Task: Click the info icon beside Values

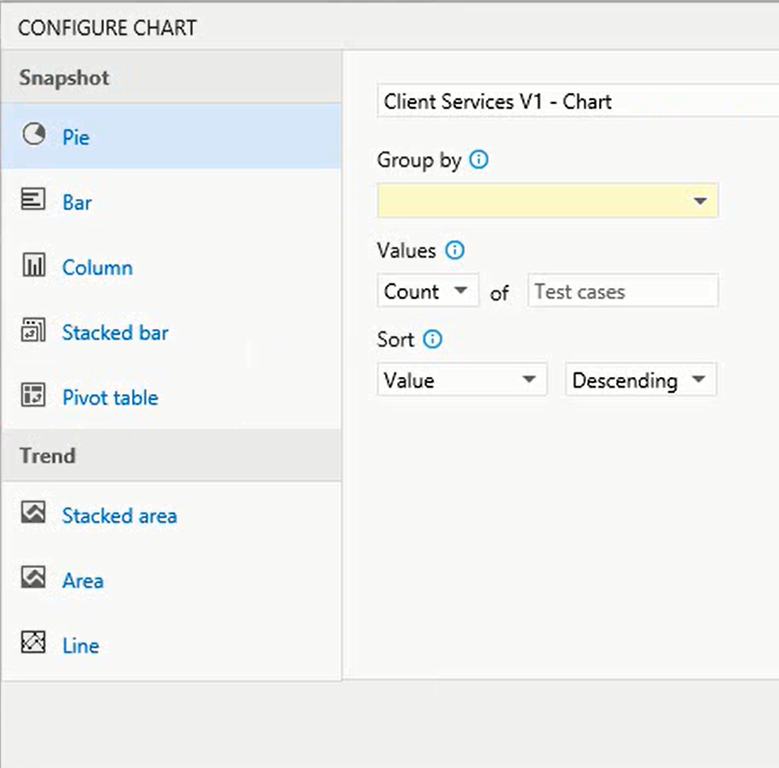Action: point(455,250)
